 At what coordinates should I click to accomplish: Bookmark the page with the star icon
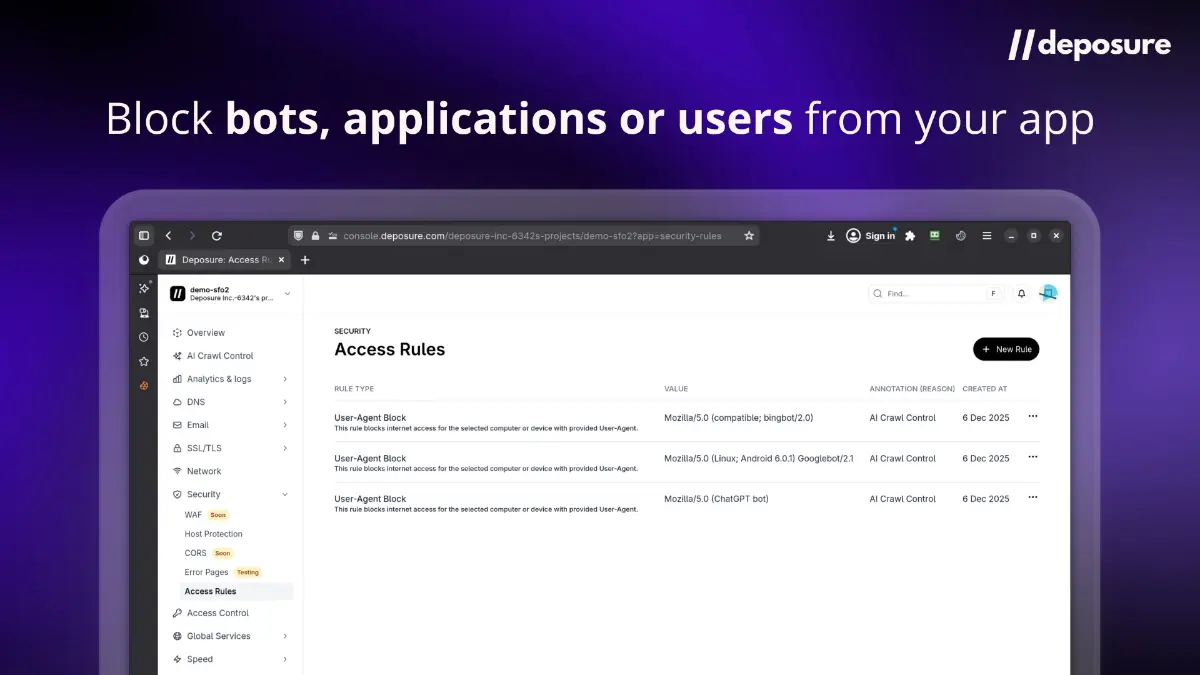(749, 235)
